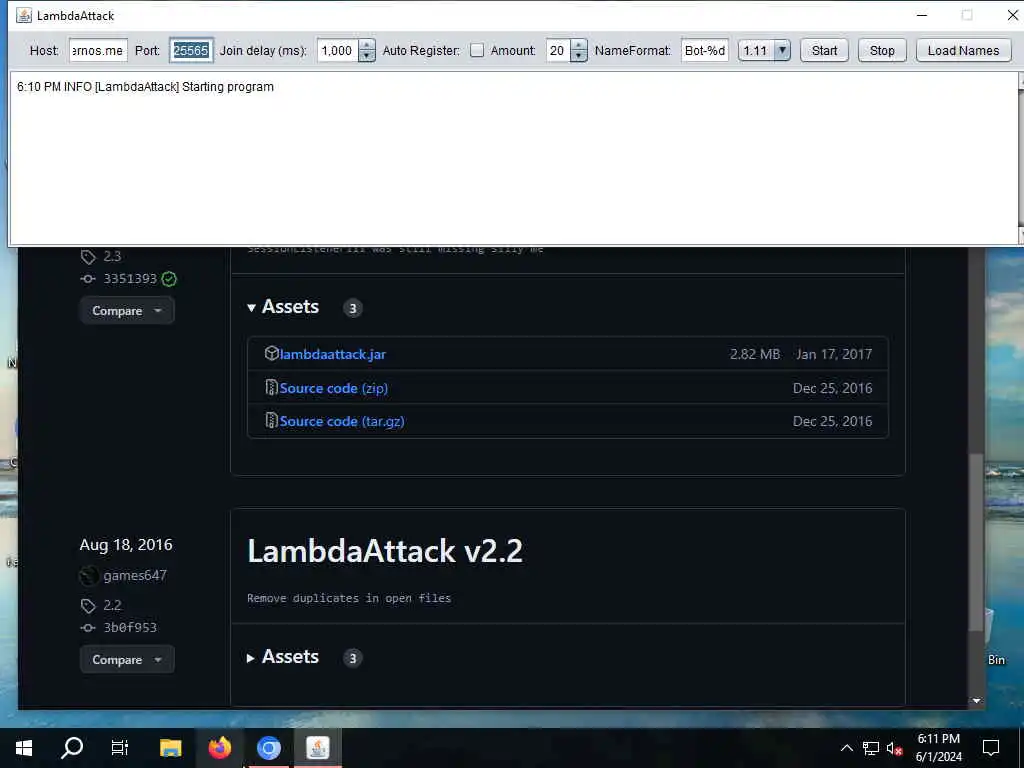Open tag 2.2 link
This screenshot has width=1024, height=768.
pyautogui.click(x=112, y=605)
